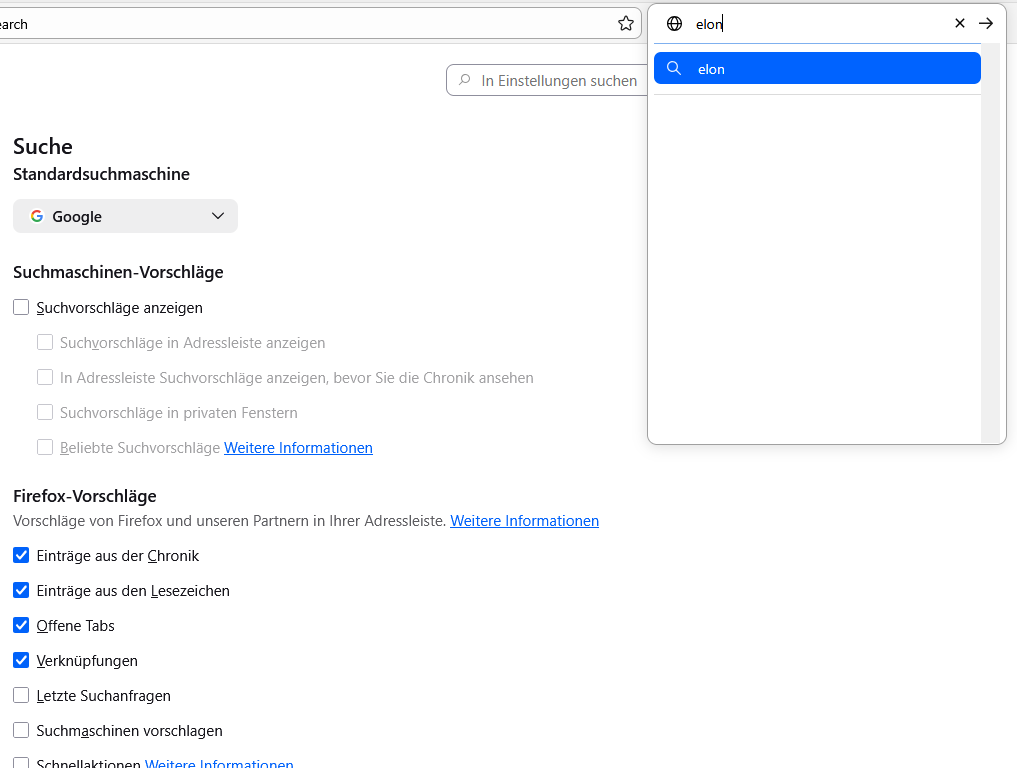Uncheck Einträge aus der Chronik
Viewport: 1017px width, 768px height.
pos(21,556)
